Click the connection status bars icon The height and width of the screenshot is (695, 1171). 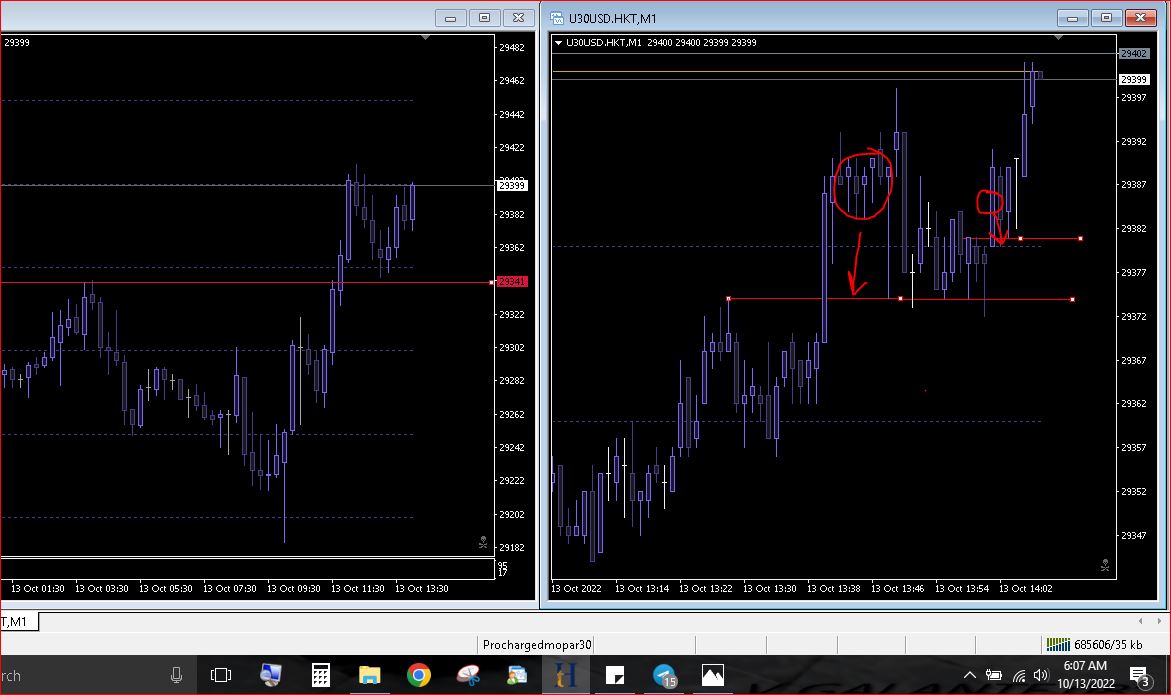[x=1057, y=644]
